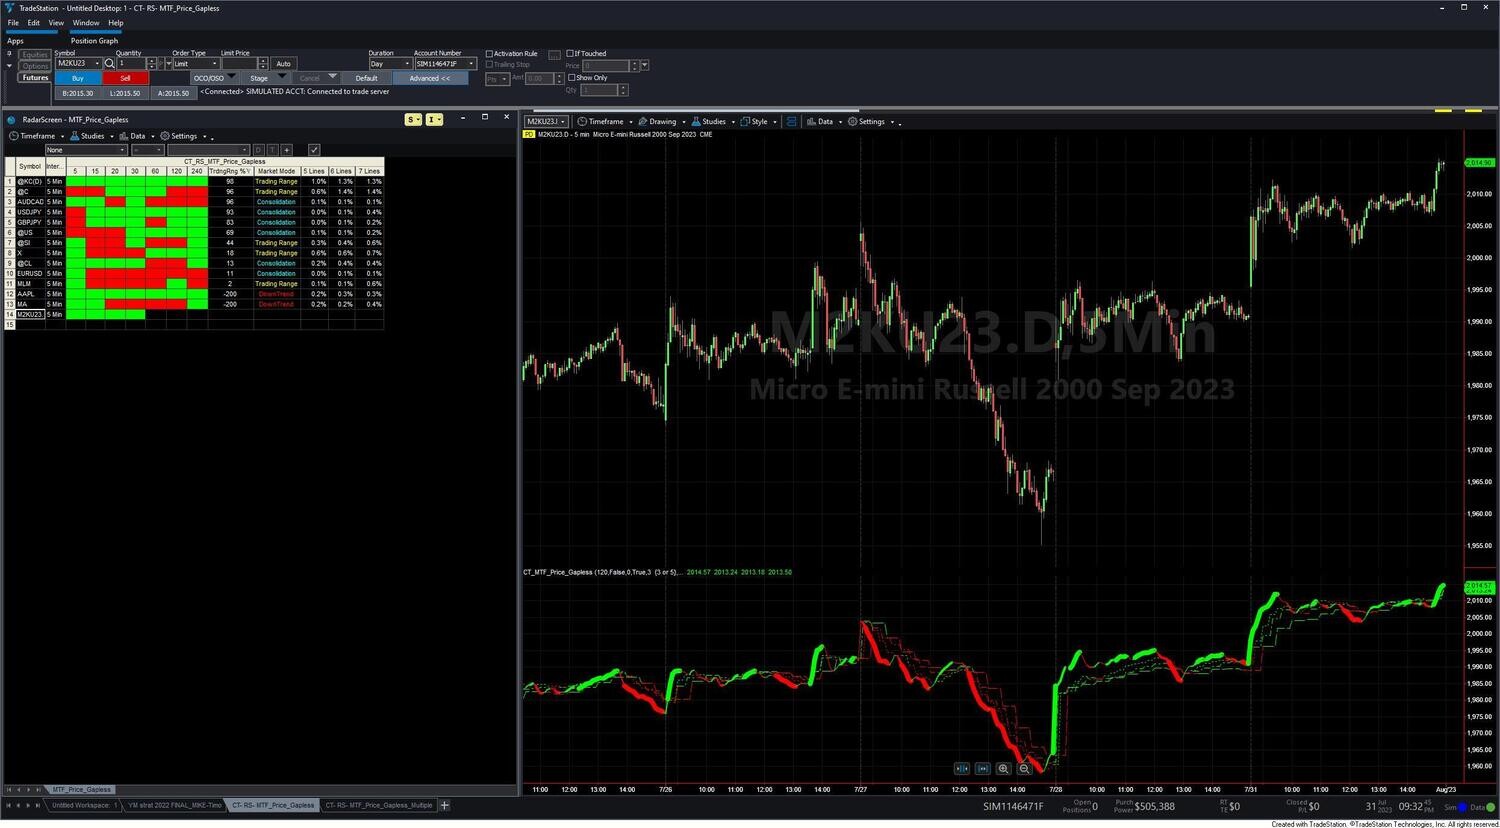
Task: Click the symbol lookup magnifier icon
Action: [110, 64]
